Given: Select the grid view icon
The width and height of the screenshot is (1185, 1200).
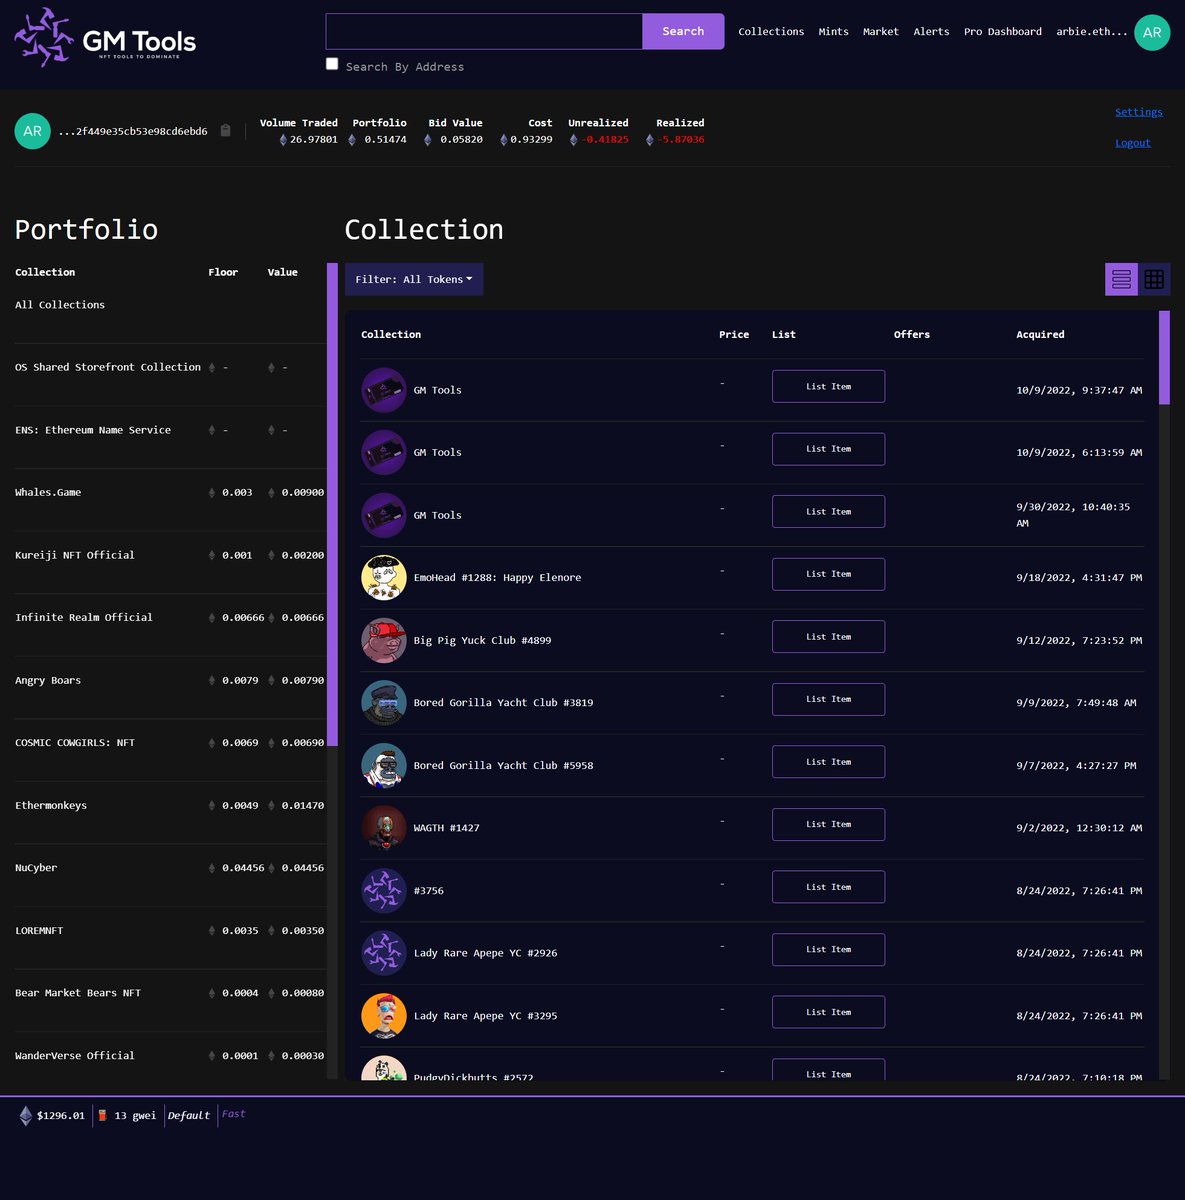Looking at the screenshot, I should coord(1154,279).
